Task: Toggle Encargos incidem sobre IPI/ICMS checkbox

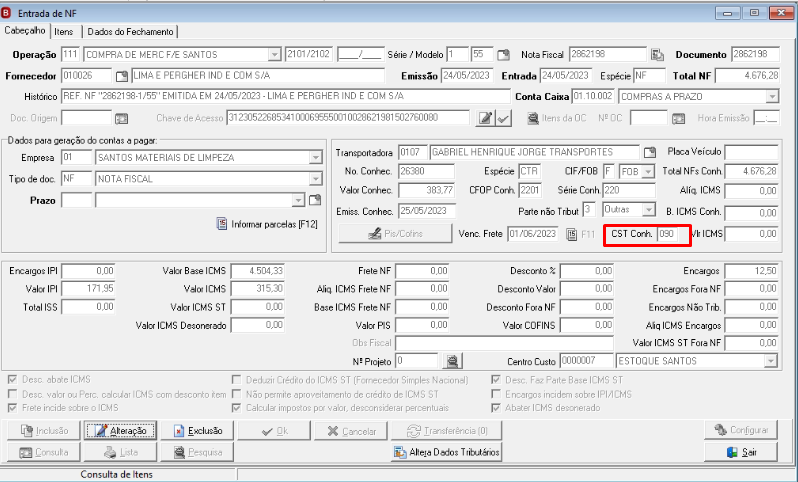Action: (x=496, y=394)
